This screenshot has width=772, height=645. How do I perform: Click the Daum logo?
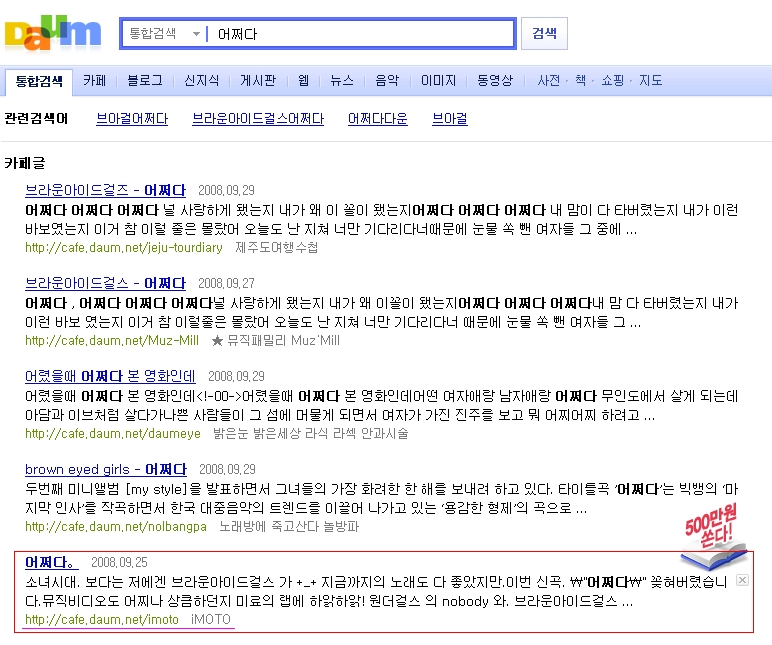pos(53,33)
